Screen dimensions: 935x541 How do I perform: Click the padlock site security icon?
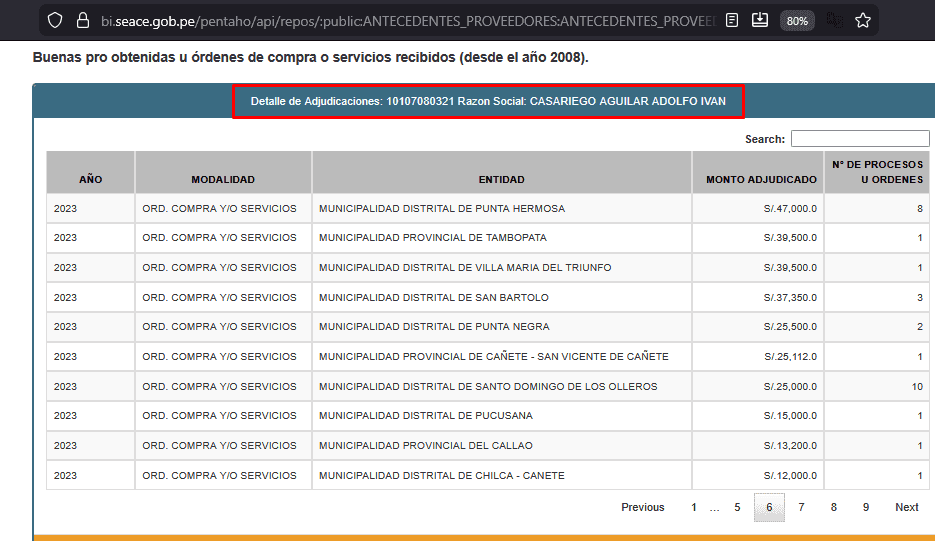[x=83, y=21]
